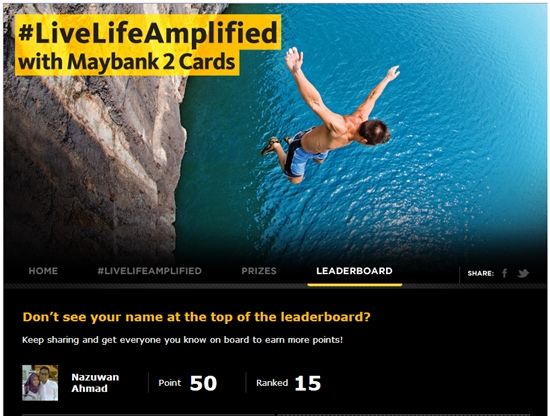
Task: Share the page via Facebook icon
Action: point(504,273)
